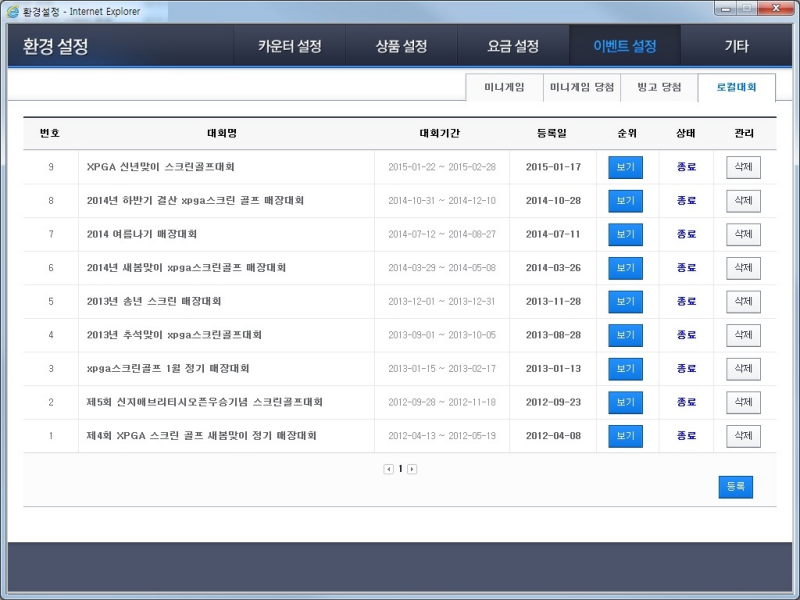Click the Internet Explorer window icon
The width and height of the screenshot is (800, 600).
tap(13, 11)
